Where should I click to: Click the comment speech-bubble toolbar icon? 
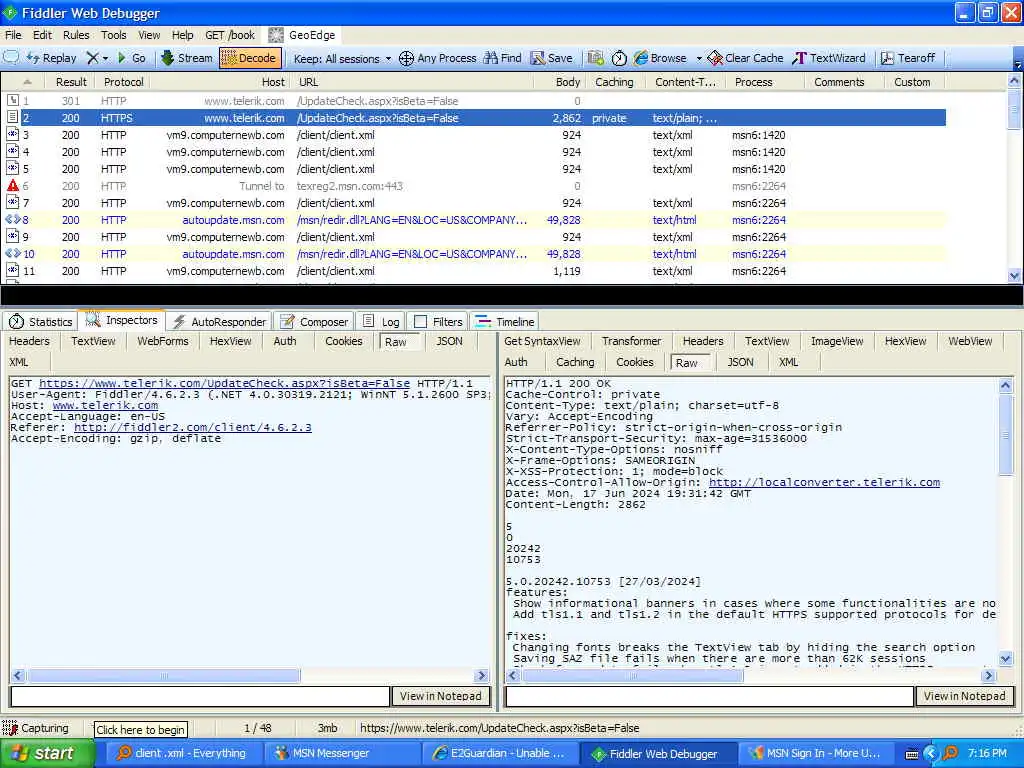(11, 57)
